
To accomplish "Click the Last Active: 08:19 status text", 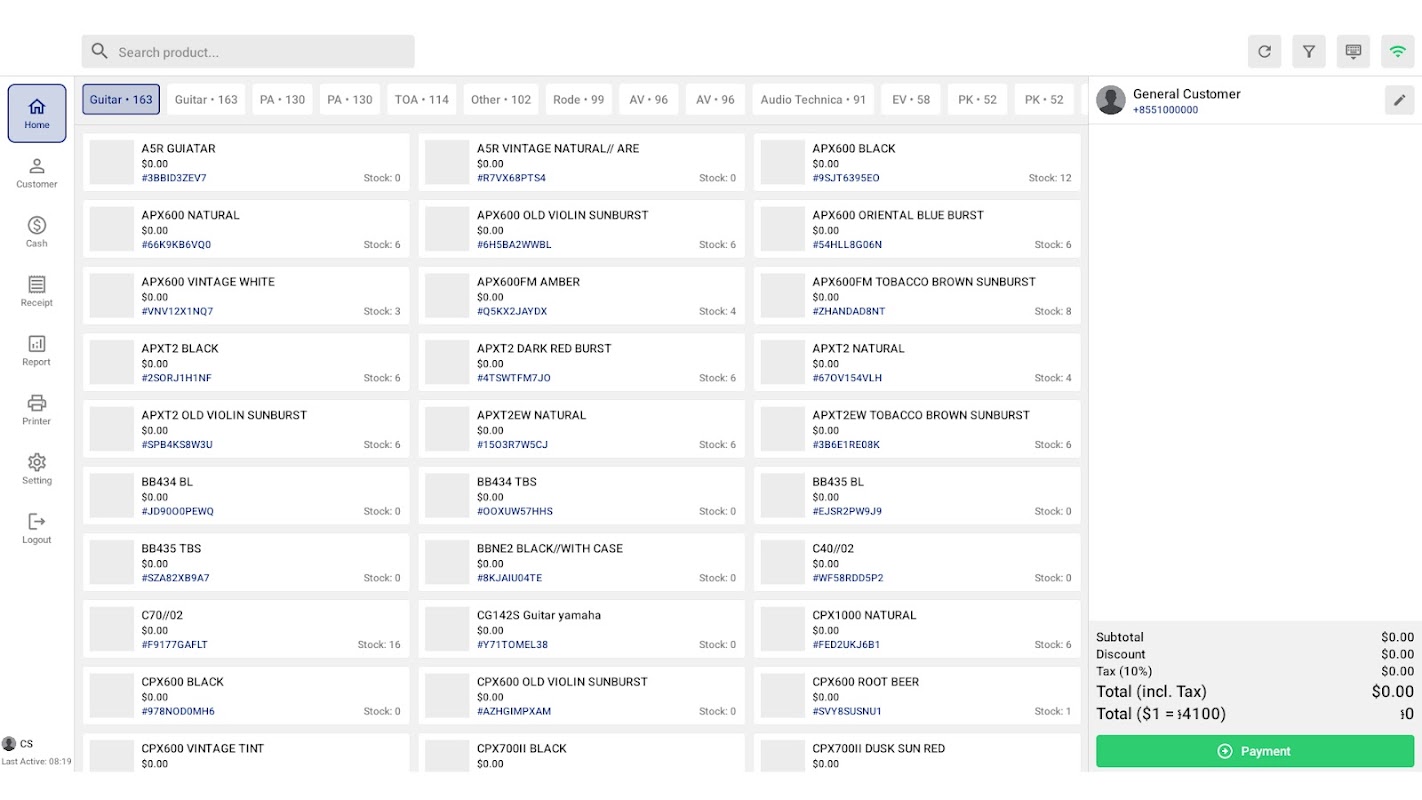I will click(36, 762).
